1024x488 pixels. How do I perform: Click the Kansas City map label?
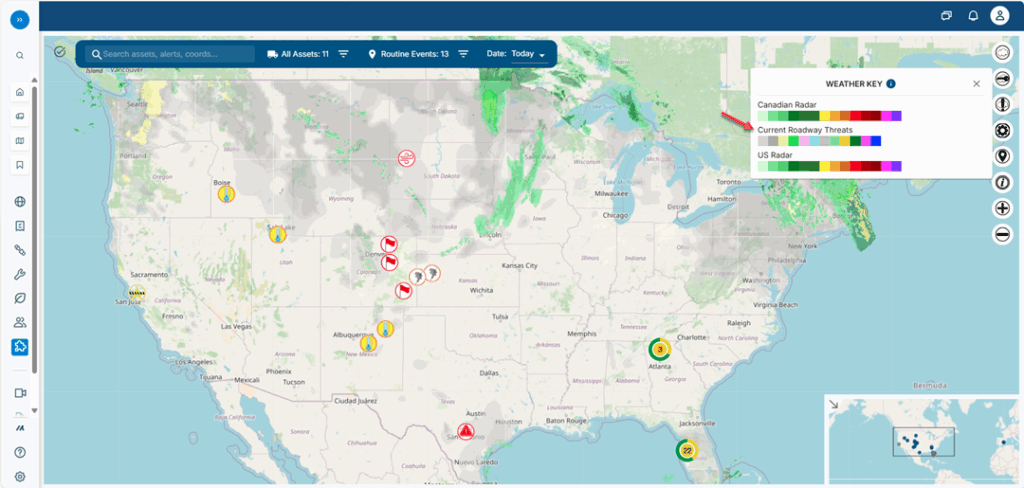[x=519, y=266]
